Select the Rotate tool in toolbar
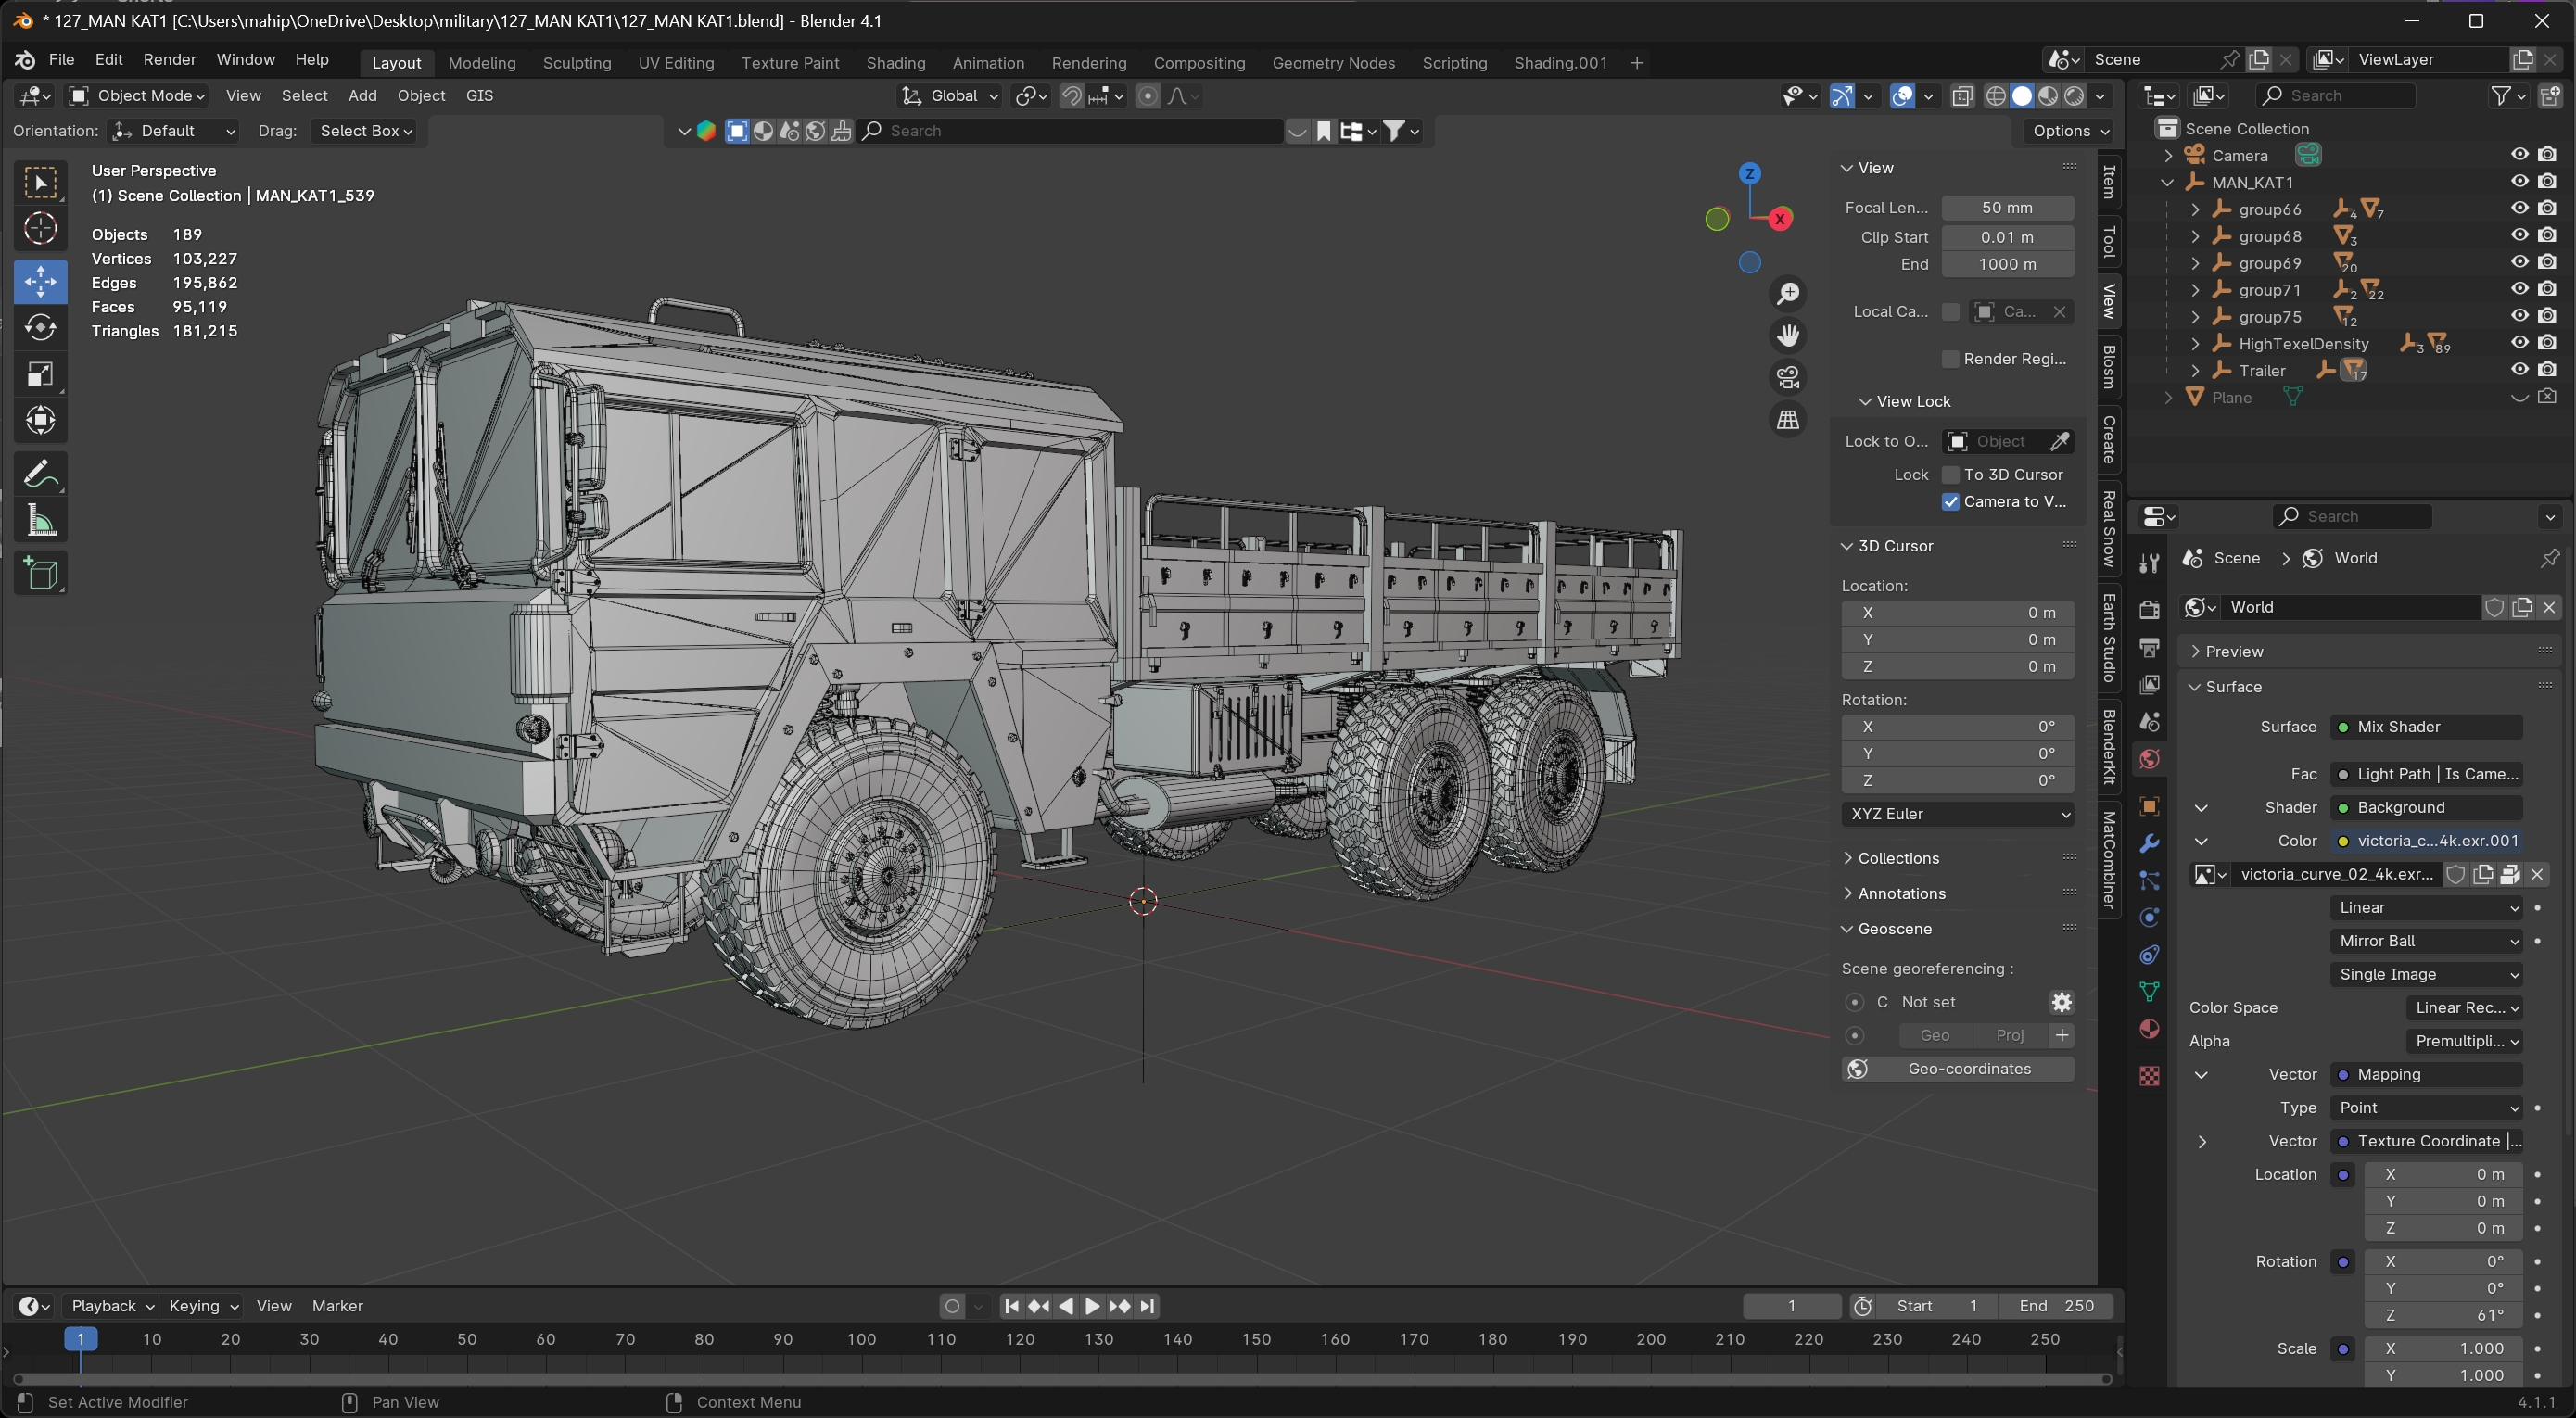This screenshot has height=1418, width=2576. point(40,328)
